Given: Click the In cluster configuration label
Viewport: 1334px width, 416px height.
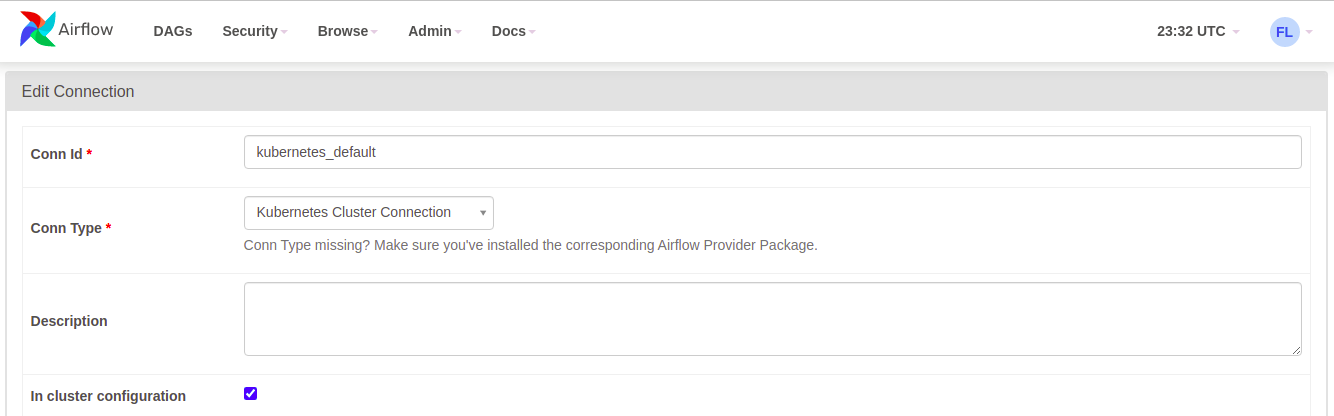Looking at the screenshot, I should [x=108, y=396].
